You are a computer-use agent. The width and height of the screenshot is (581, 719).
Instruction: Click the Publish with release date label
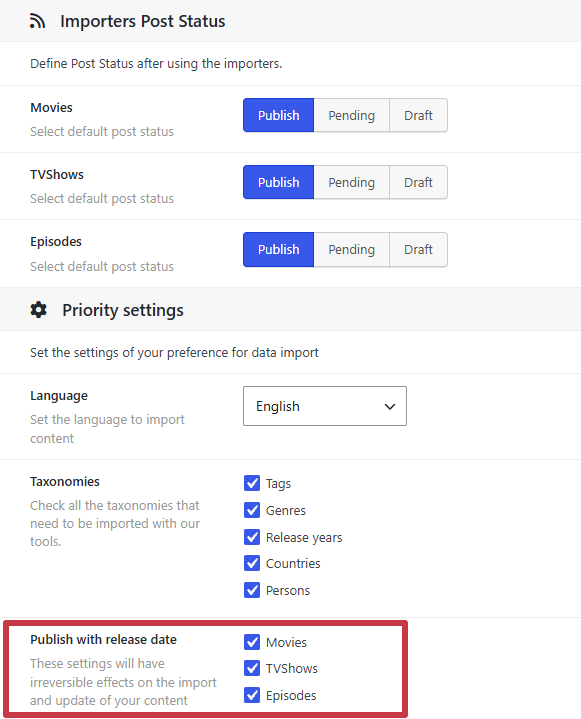(103, 639)
